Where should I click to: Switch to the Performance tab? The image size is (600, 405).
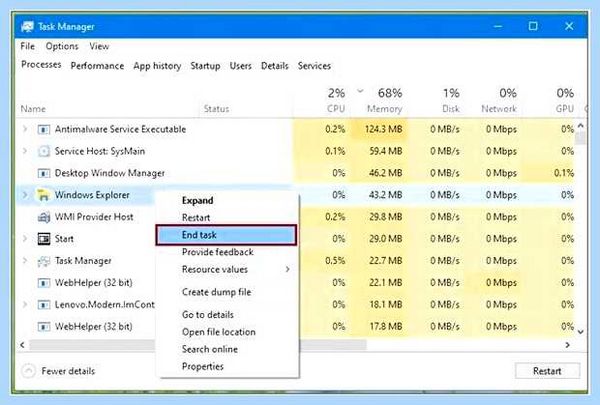point(97,66)
